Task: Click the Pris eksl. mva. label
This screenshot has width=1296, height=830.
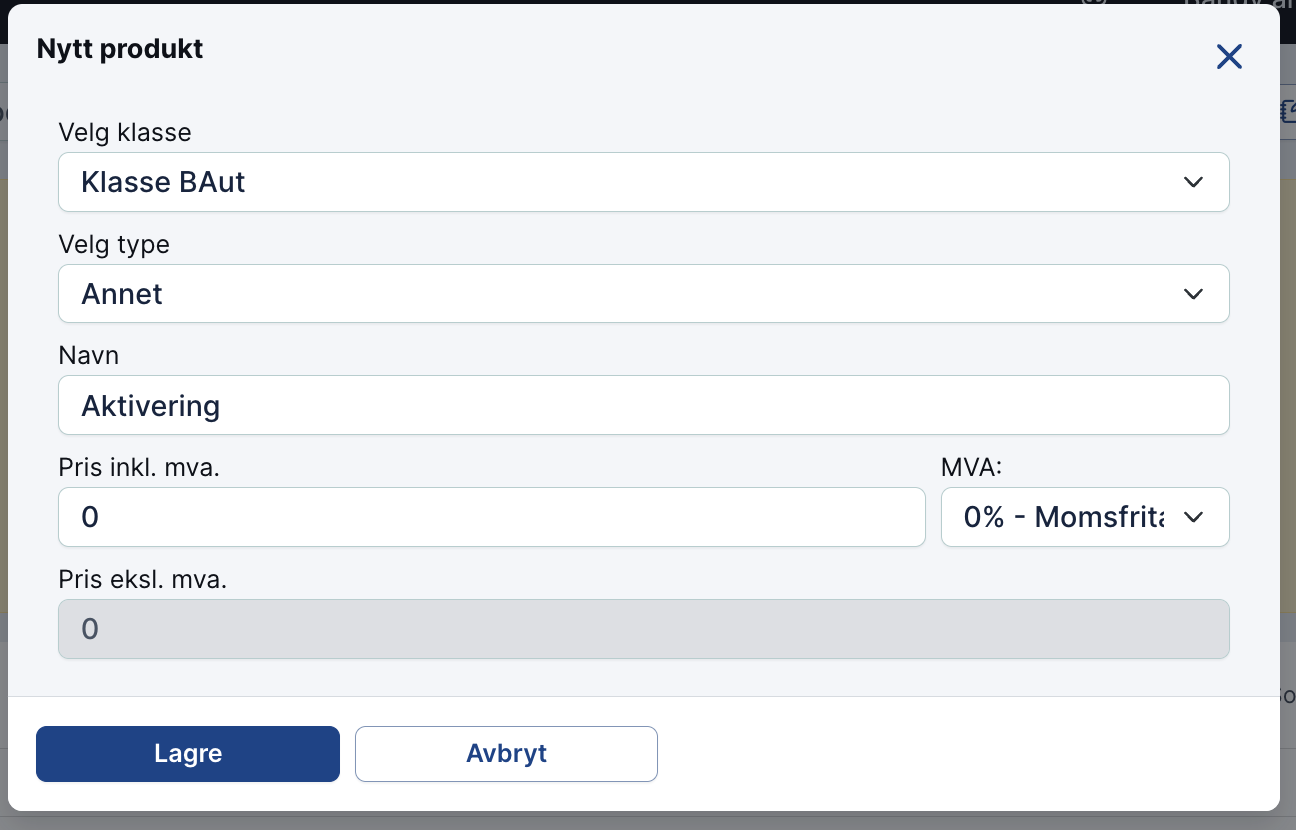Action: coord(143,579)
